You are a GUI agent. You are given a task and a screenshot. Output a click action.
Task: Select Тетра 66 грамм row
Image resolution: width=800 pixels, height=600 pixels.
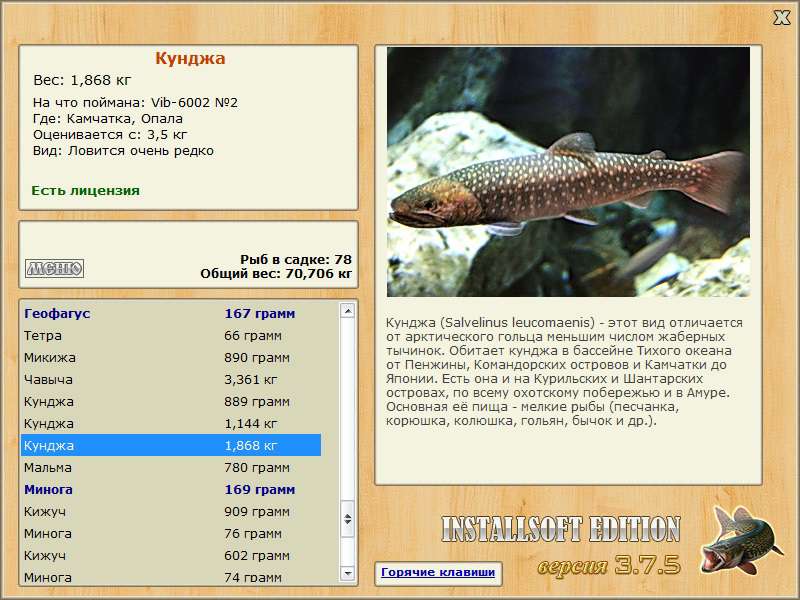point(171,336)
